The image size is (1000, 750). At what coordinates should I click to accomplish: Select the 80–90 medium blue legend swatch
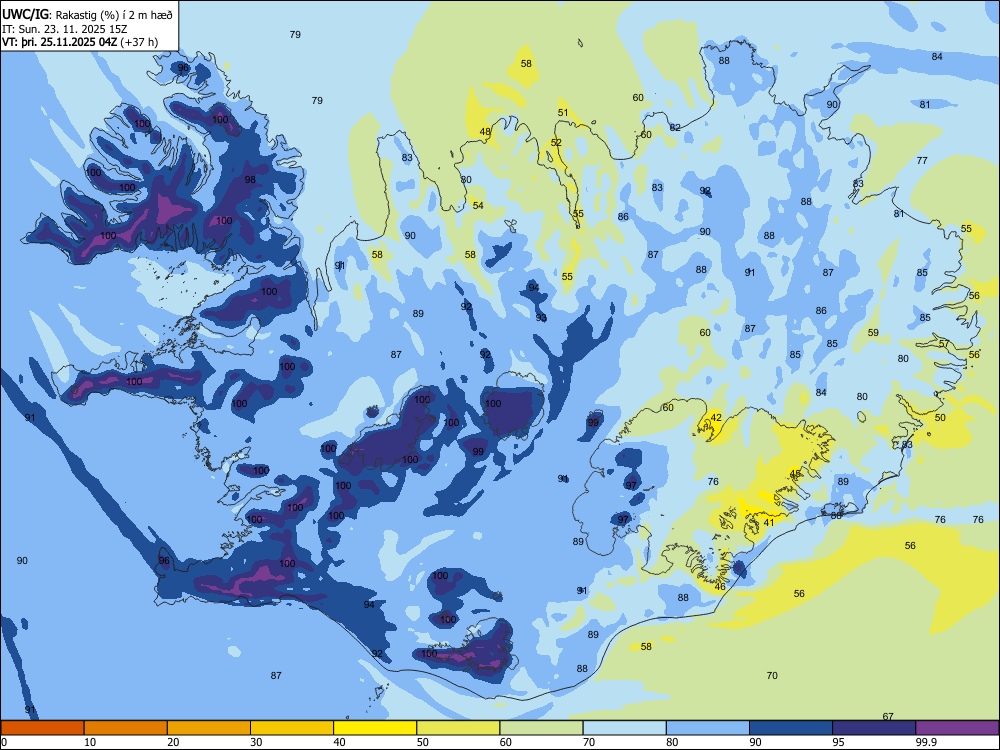point(708,728)
